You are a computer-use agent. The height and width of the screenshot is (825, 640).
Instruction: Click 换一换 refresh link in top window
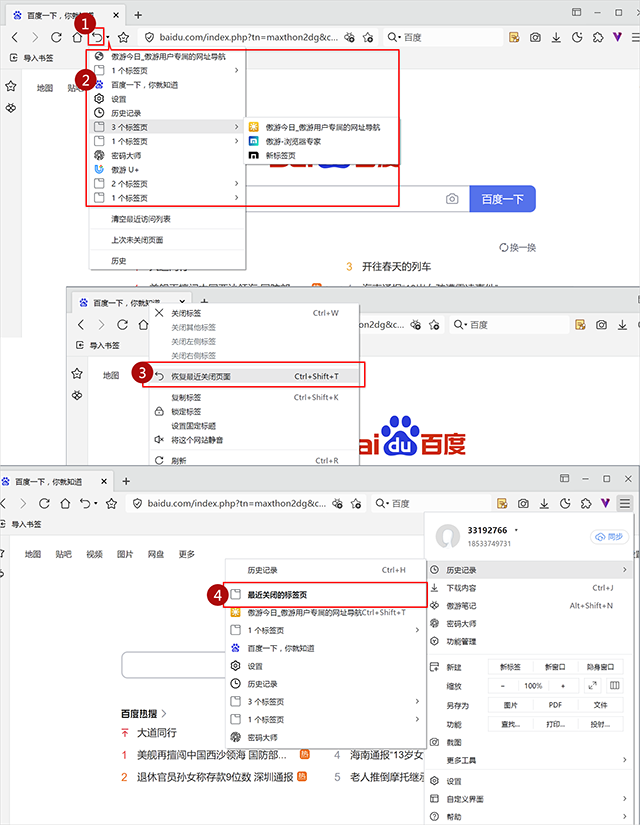point(518,247)
